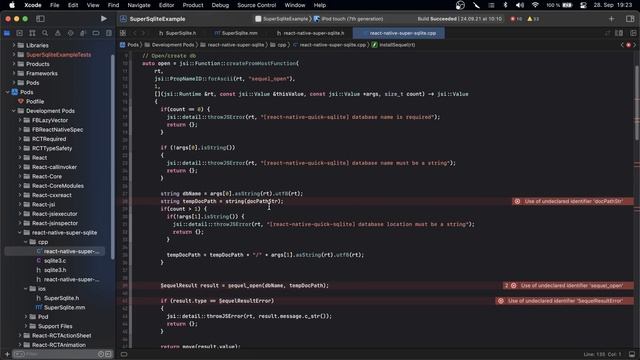This screenshot has width=640, height=360.
Task: Collapse the ios folder
Action: pyautogui.click(x=26, y=289)
